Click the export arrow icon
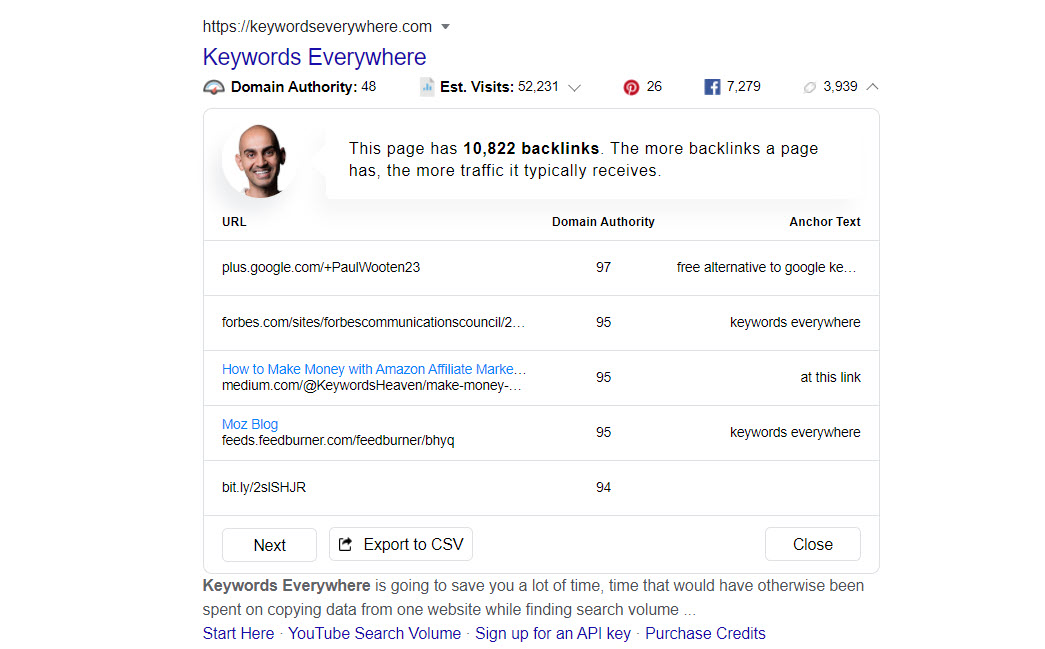This screenshot has width=1045, height=649. point(346,545)
